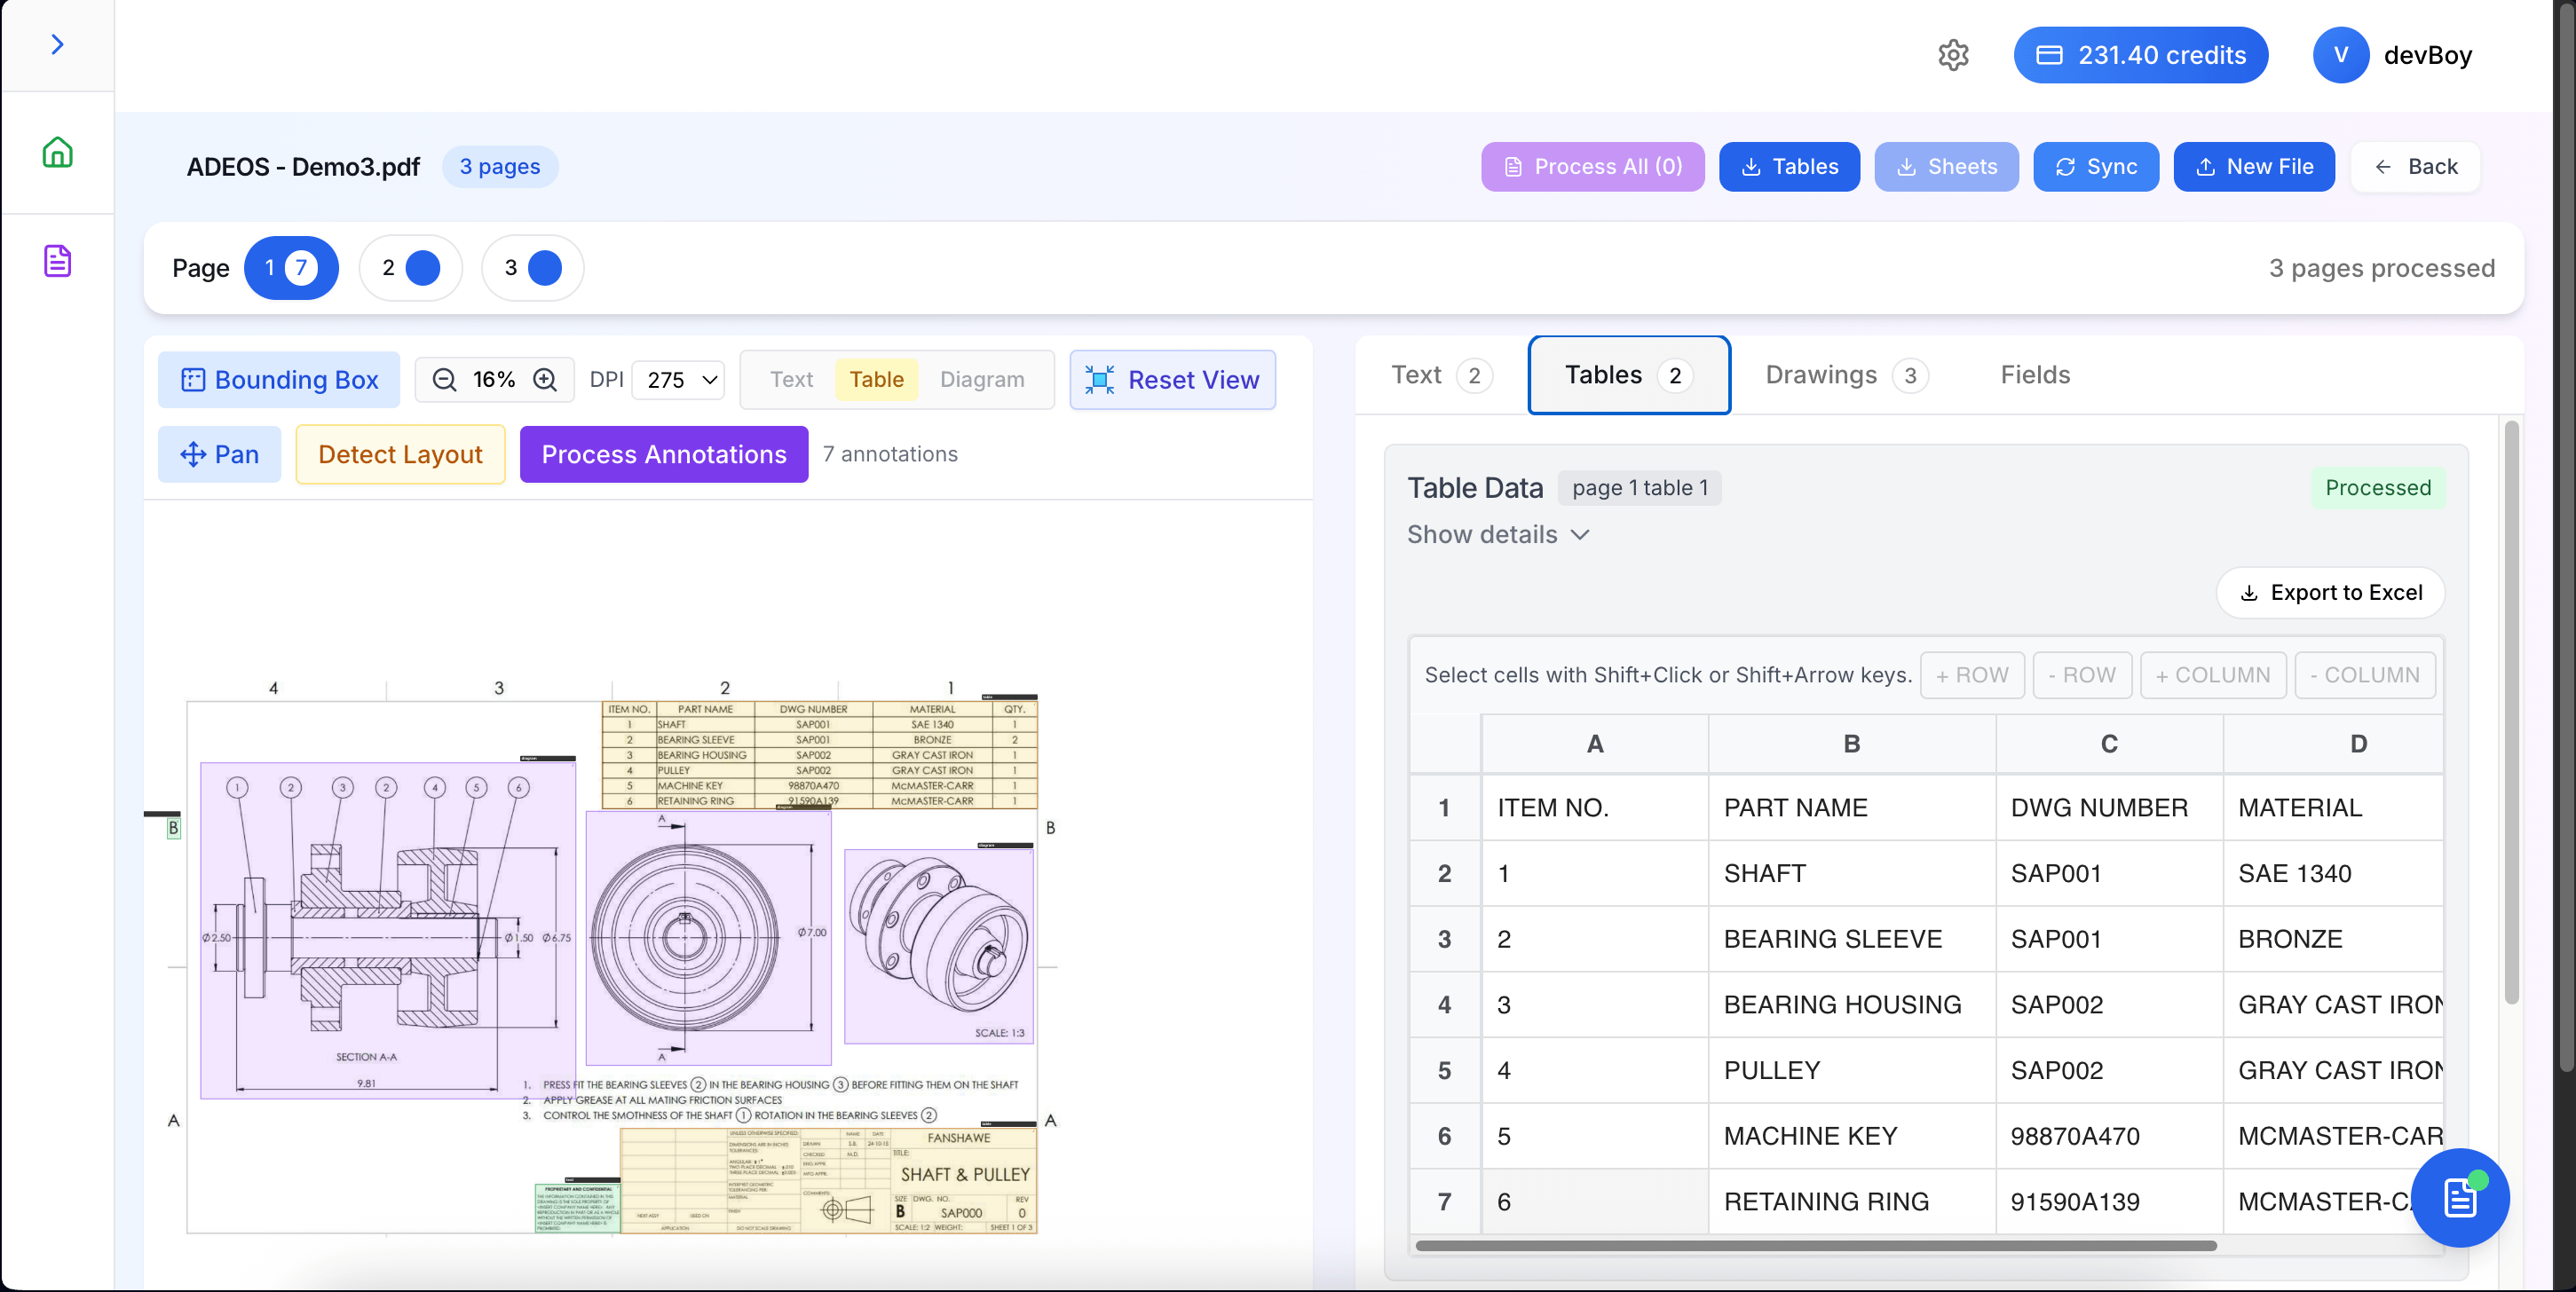Image resolution: width=2576 pixels, height=1292 pixels.
Task: Open the home icon in sidebar
Action: 57,152
